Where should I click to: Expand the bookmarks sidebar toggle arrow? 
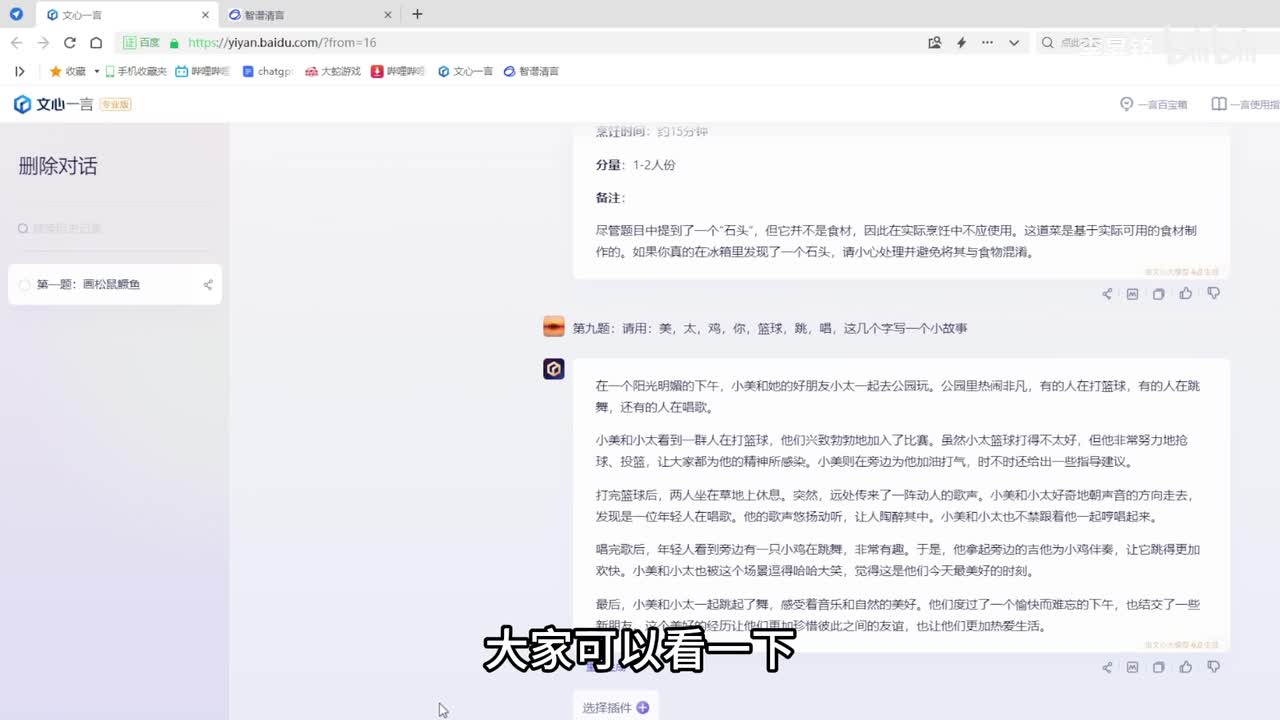[19, 72]
